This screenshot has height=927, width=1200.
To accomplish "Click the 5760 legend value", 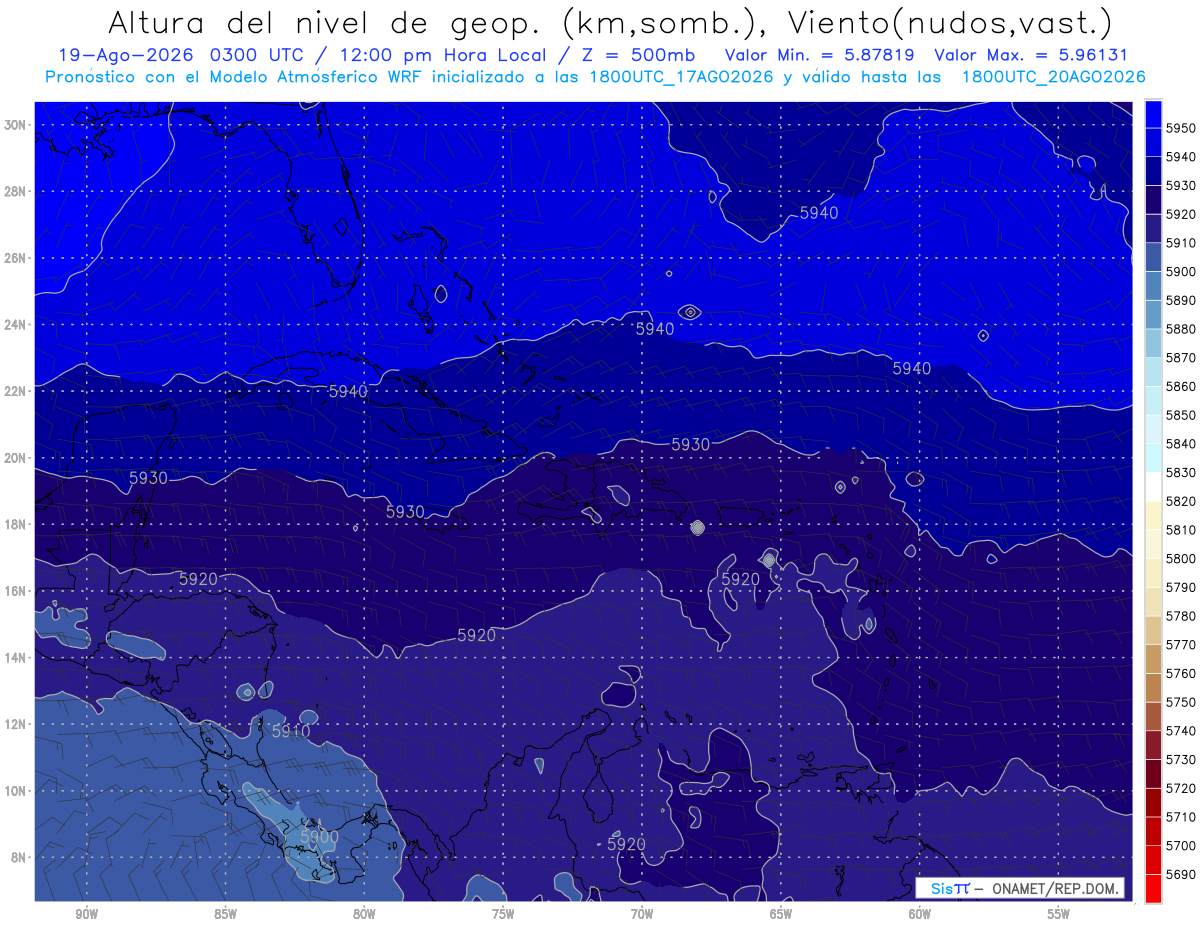I will click(1181, 673).
